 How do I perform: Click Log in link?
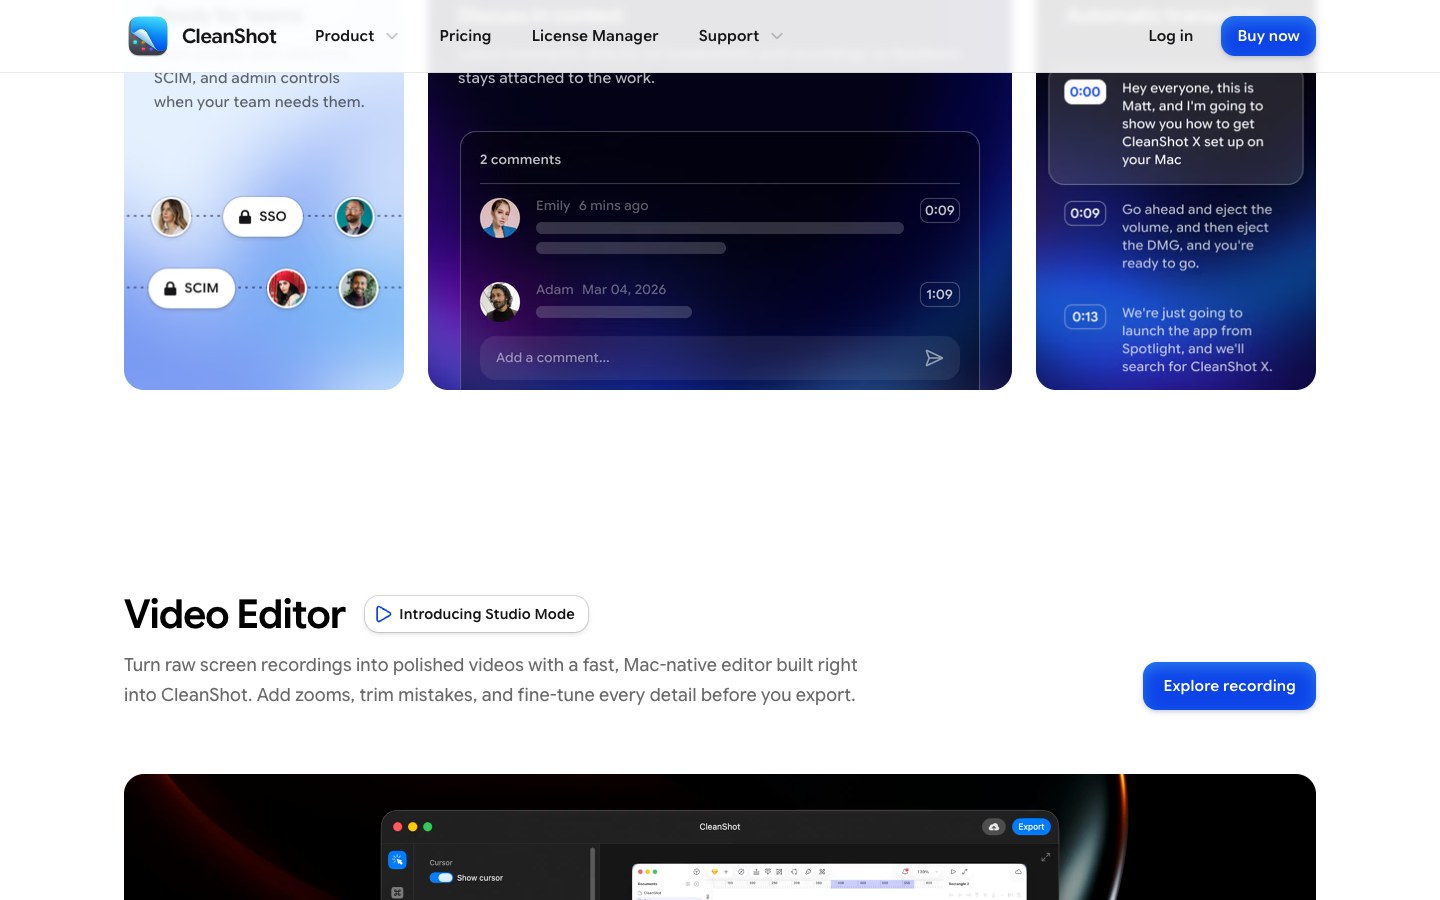point(1170,36)
